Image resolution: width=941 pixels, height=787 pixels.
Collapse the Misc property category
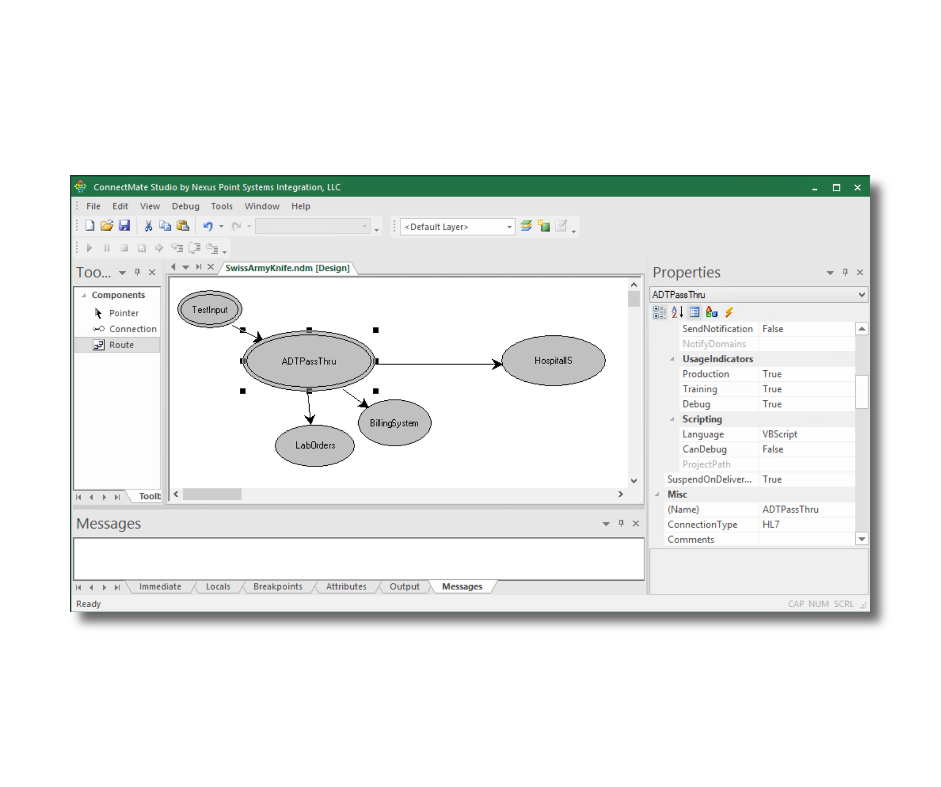pyautogui.click(x=657, y=495)
